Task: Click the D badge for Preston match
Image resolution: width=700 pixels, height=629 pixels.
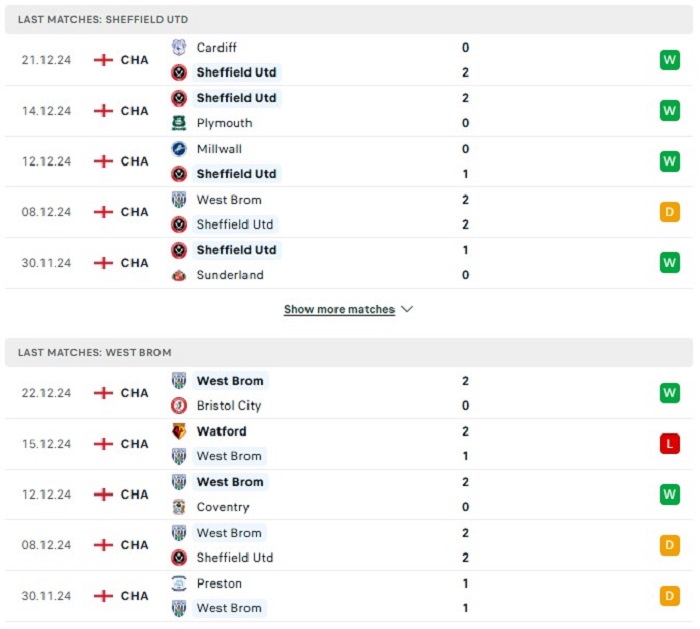Action: [670, 596]
